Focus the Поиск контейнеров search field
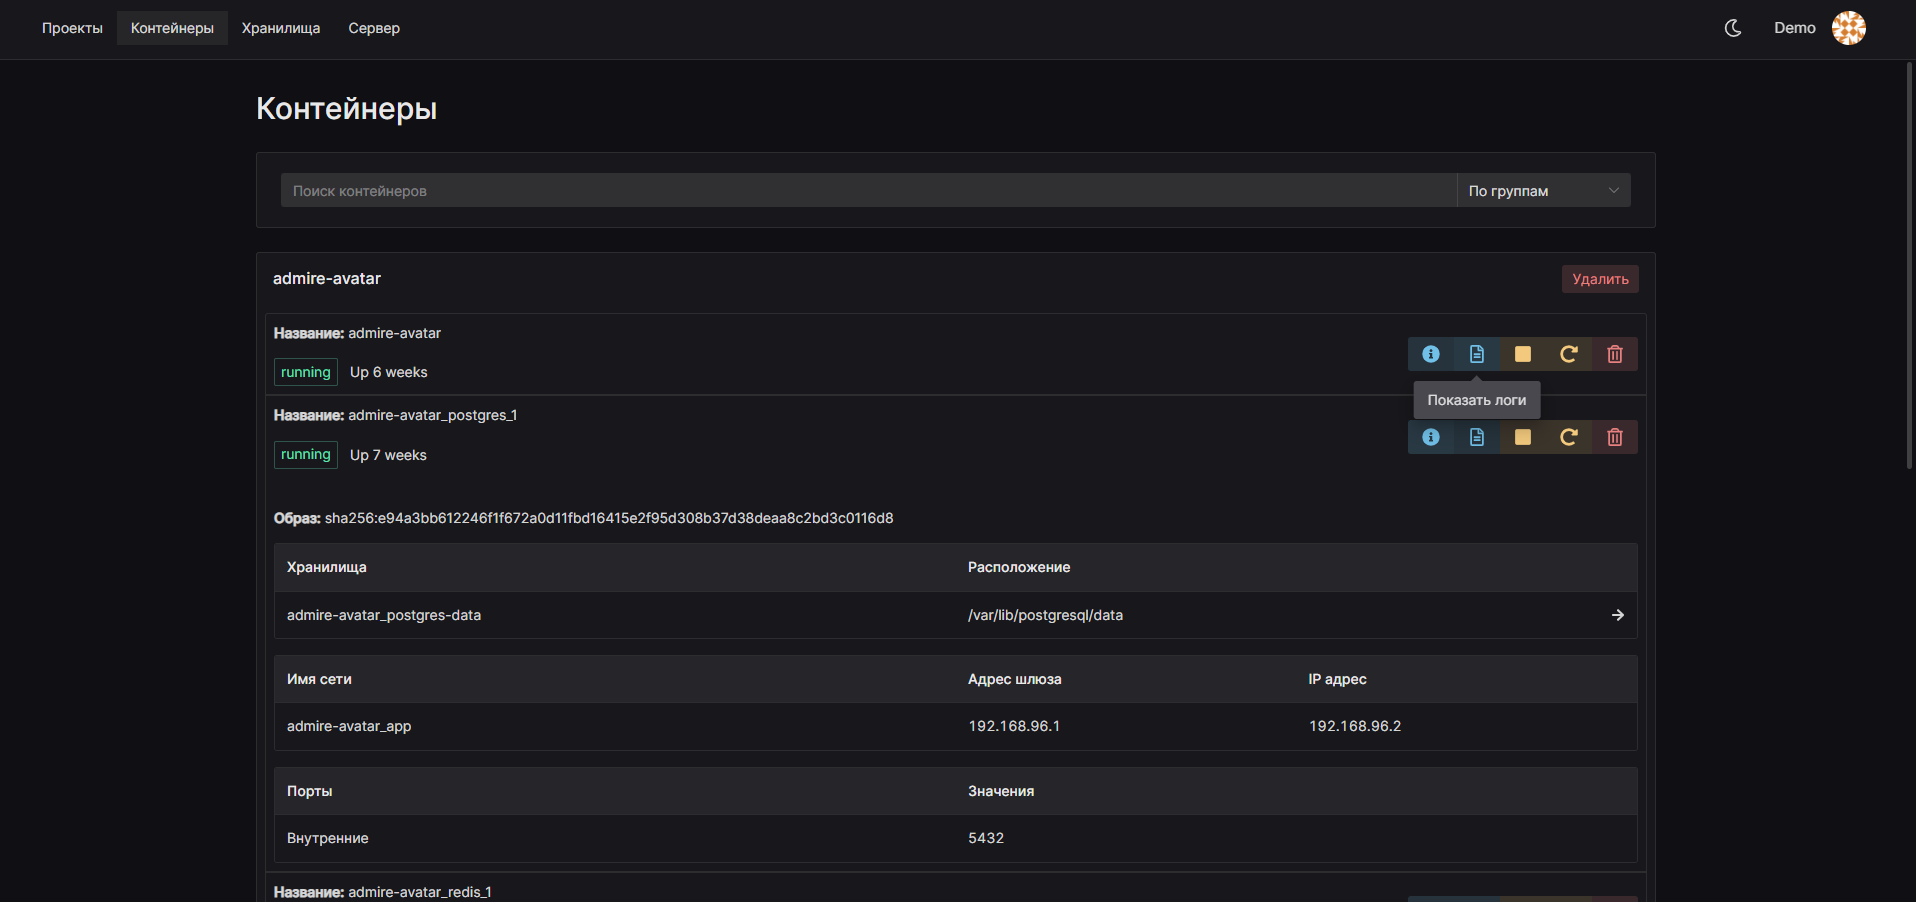1916x902 pixels. coord(868,190)
